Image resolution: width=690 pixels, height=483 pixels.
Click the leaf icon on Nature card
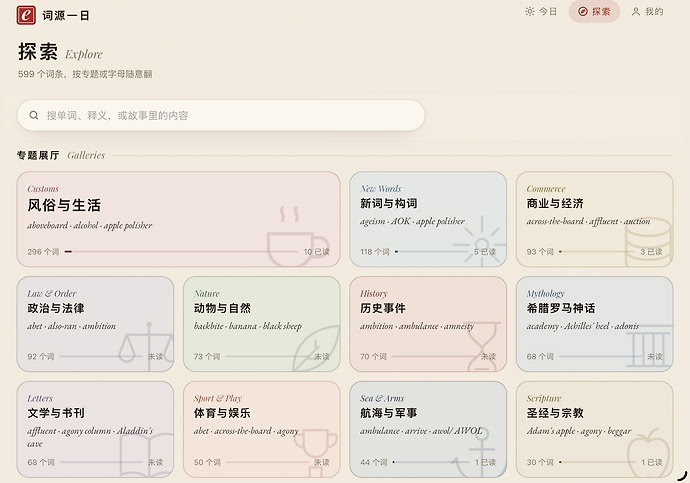(316, 348)
